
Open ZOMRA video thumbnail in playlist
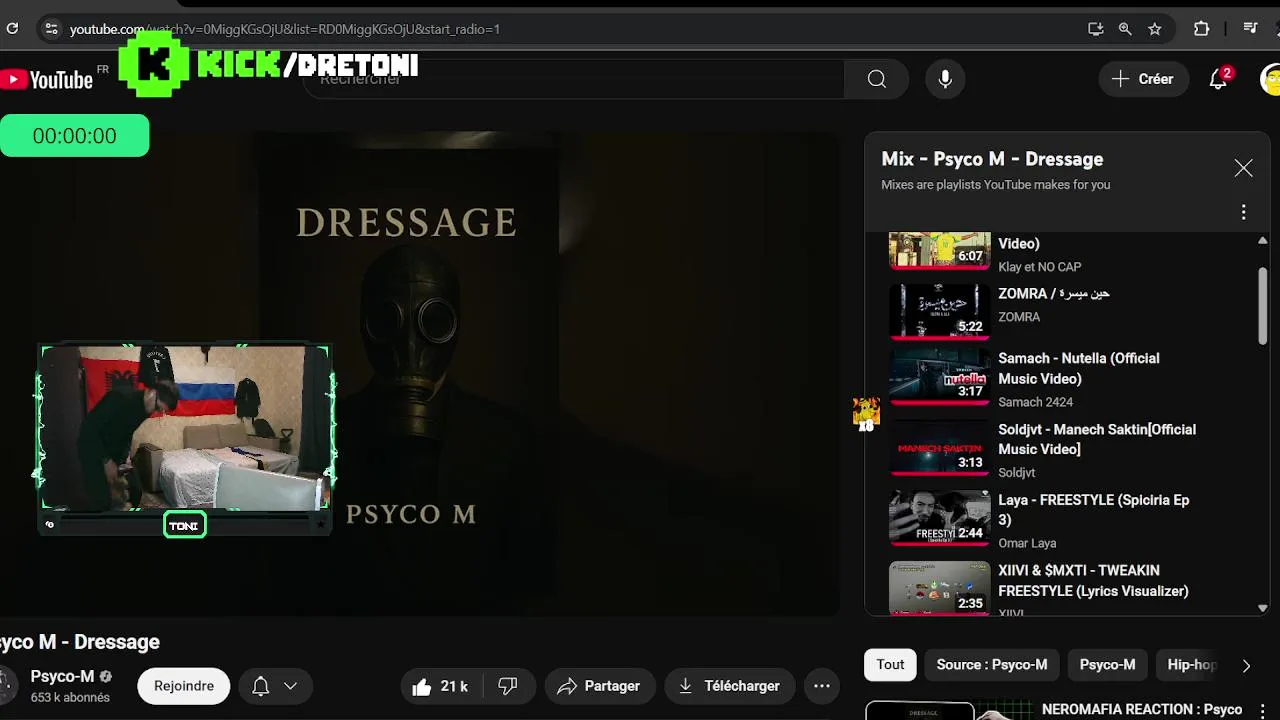940,311
